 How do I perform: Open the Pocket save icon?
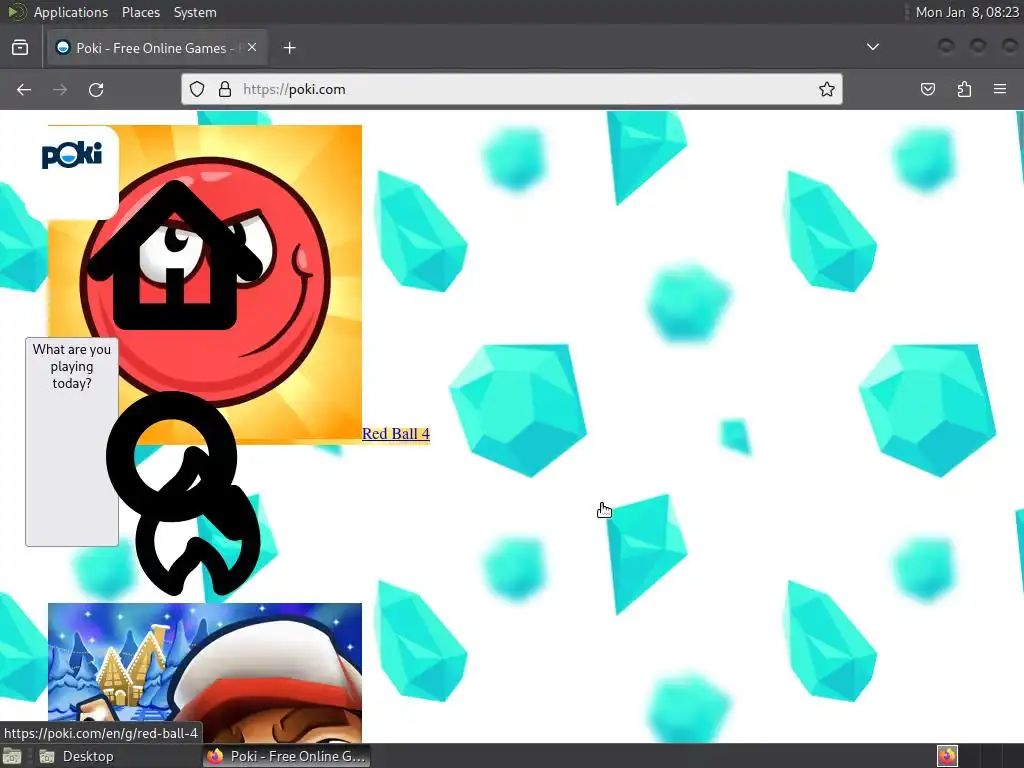(x=928, y=89)
